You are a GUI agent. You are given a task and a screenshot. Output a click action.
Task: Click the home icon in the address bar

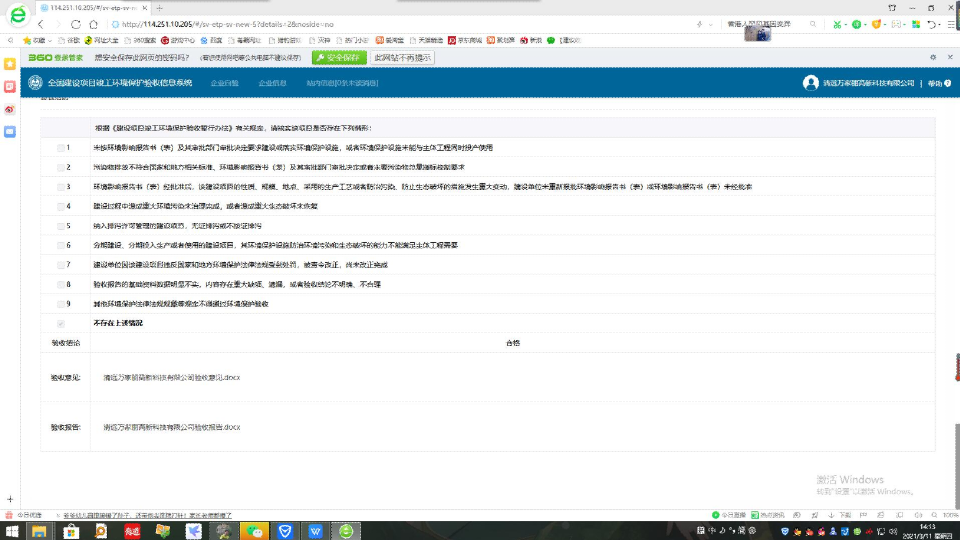(x=93, y=23)
